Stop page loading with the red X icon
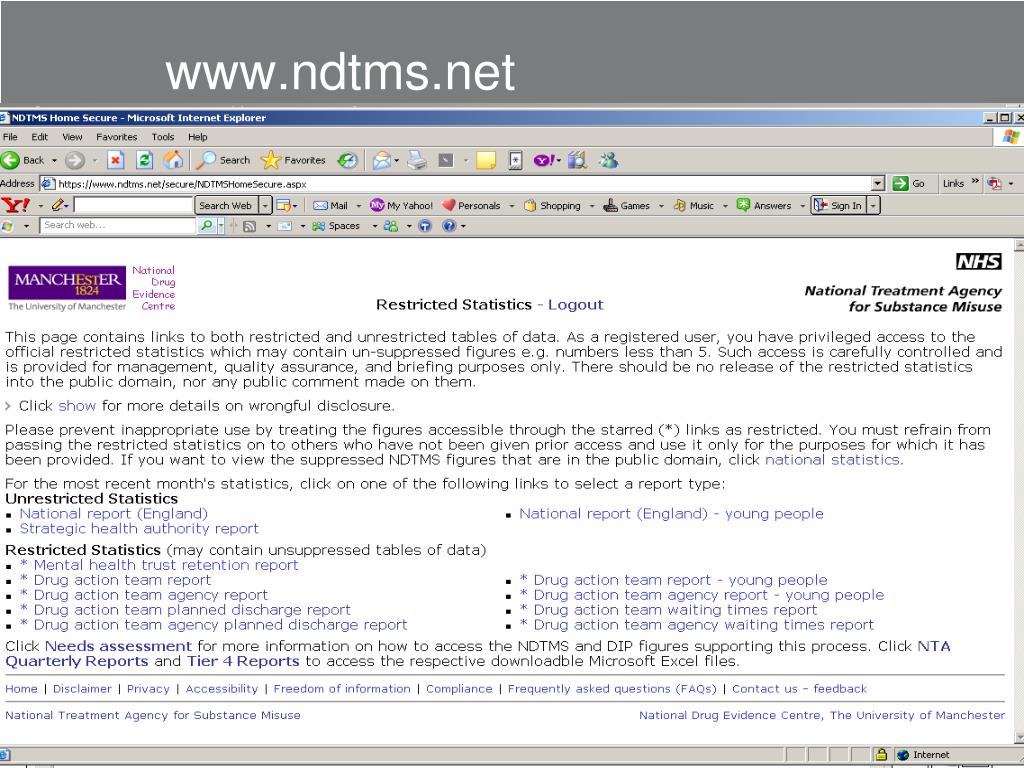Image resolution: width=1024 pixels, height=768 pixels. pos(116,161)
